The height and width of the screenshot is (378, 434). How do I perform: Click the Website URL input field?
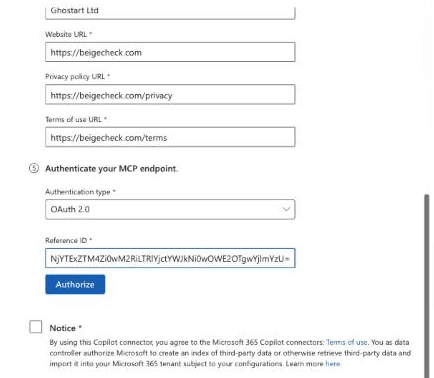point(170,52)
